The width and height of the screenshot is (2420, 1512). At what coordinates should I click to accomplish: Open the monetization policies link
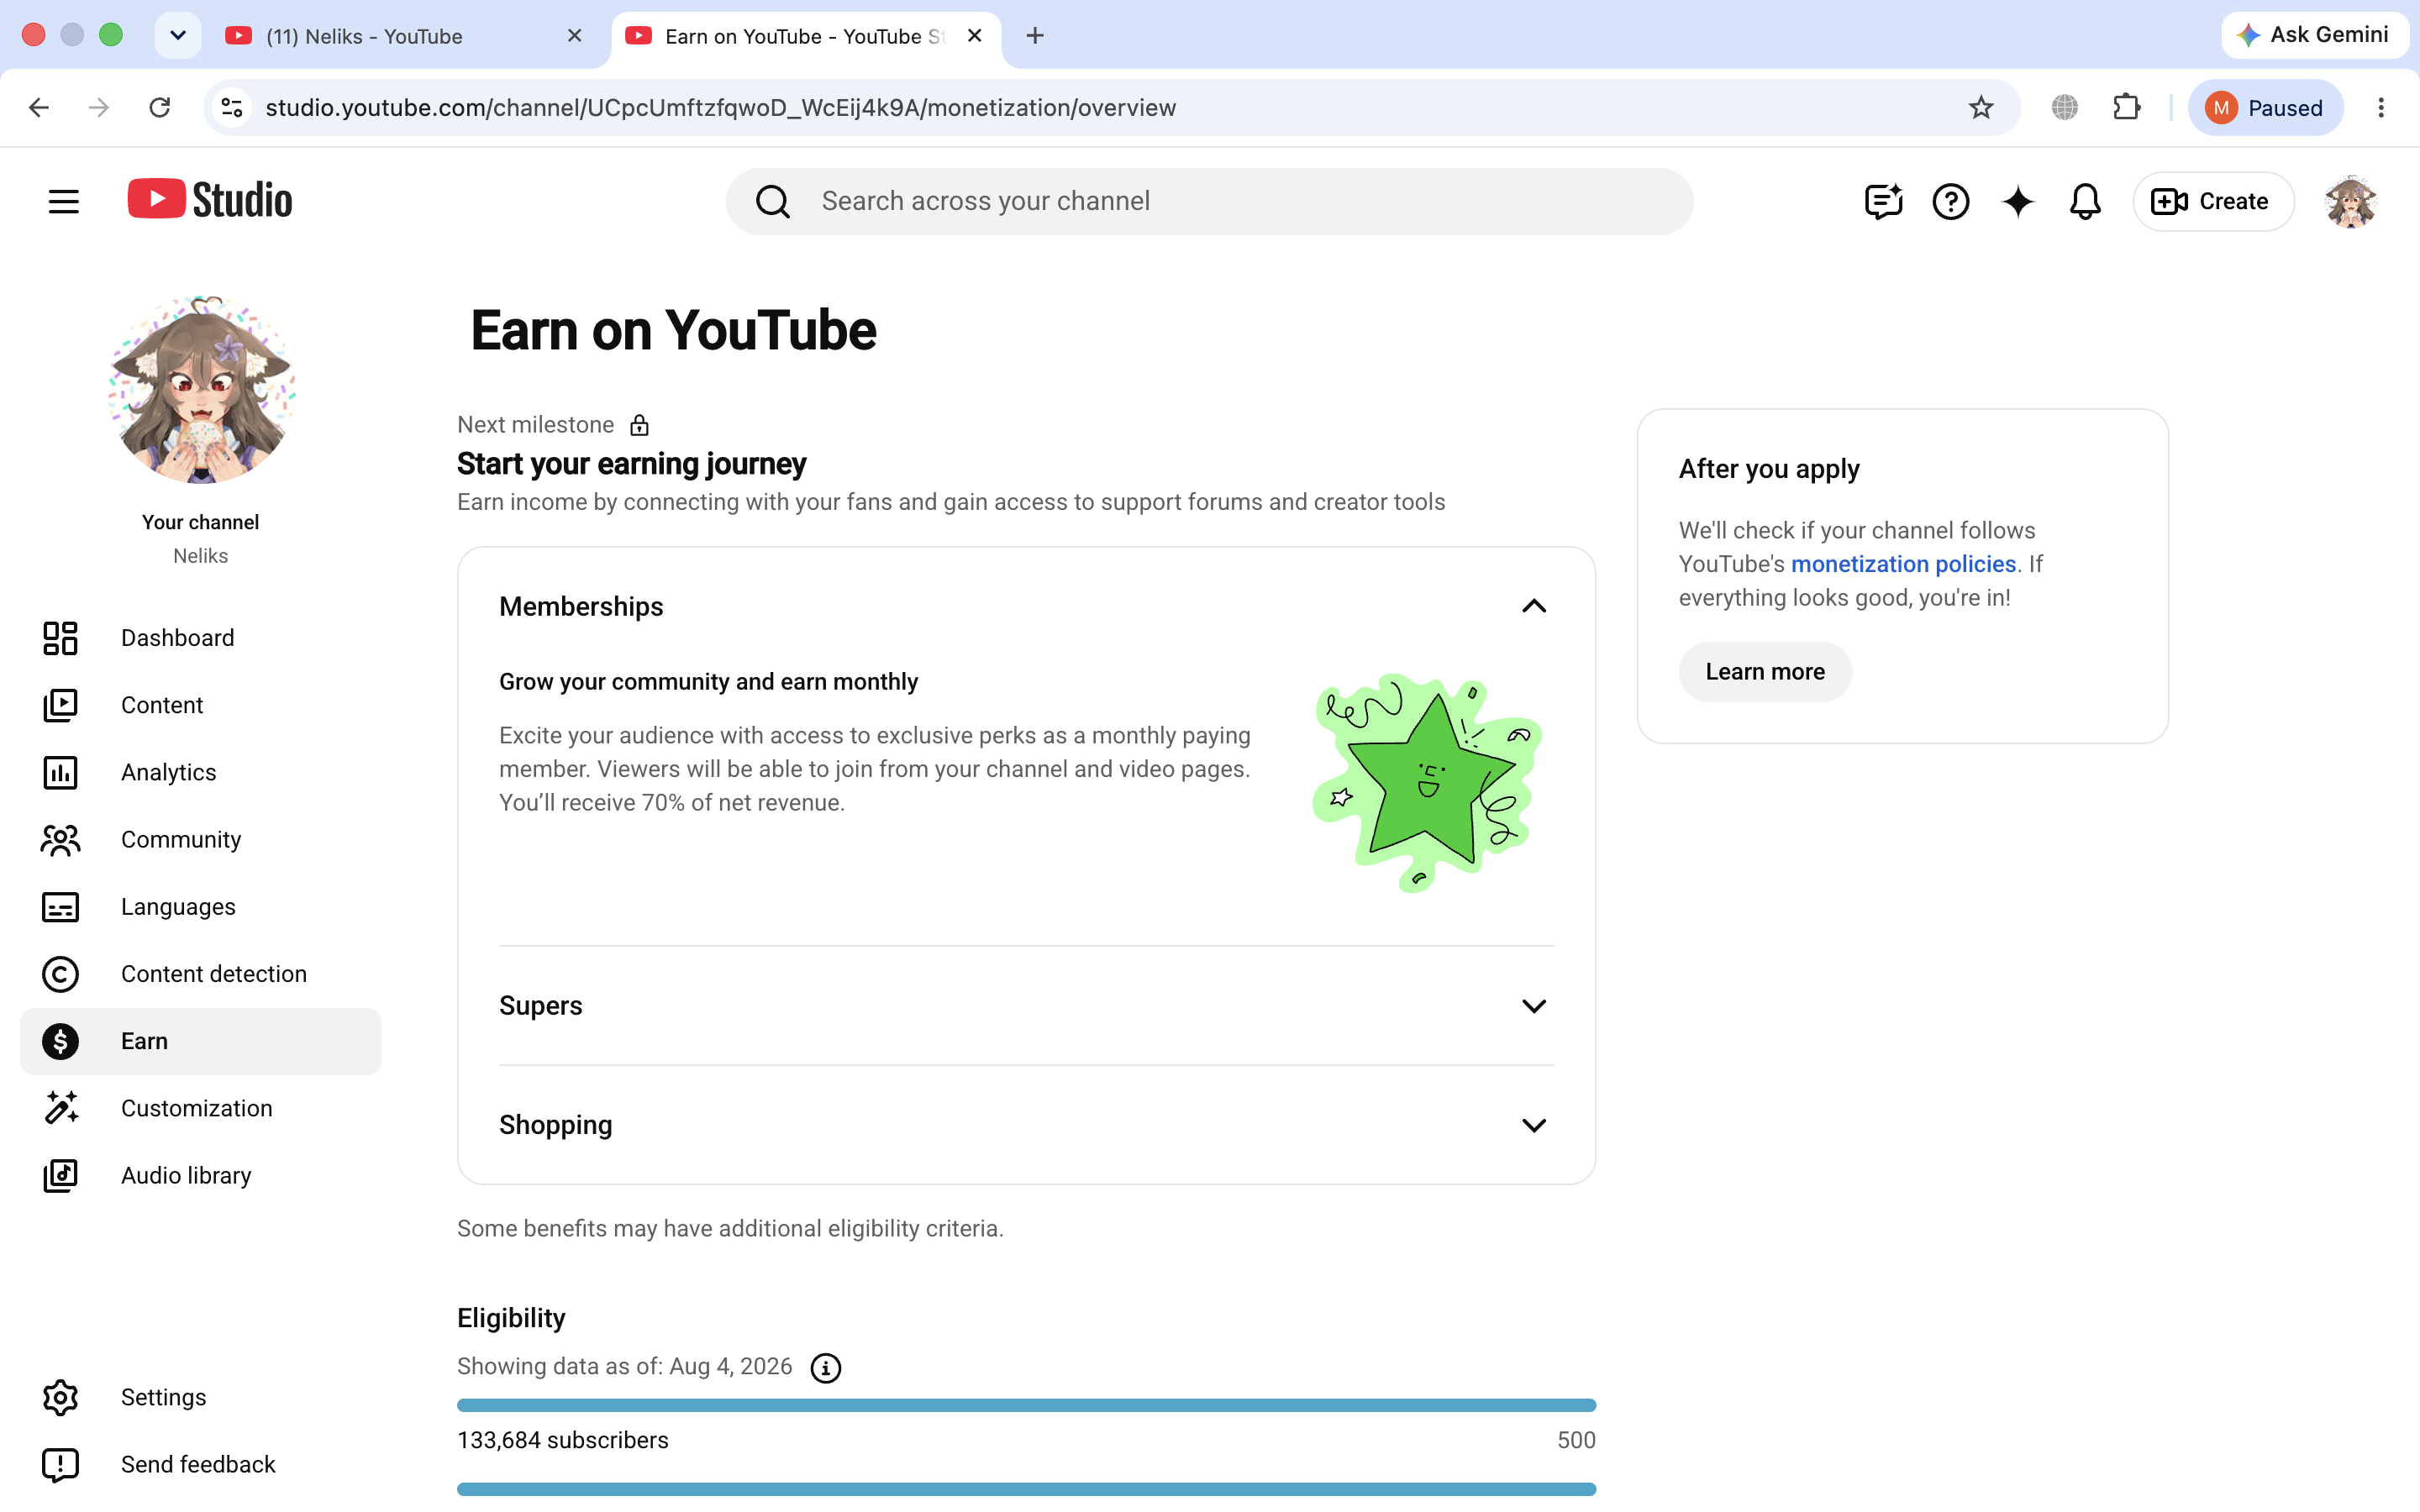[1902, 564]
